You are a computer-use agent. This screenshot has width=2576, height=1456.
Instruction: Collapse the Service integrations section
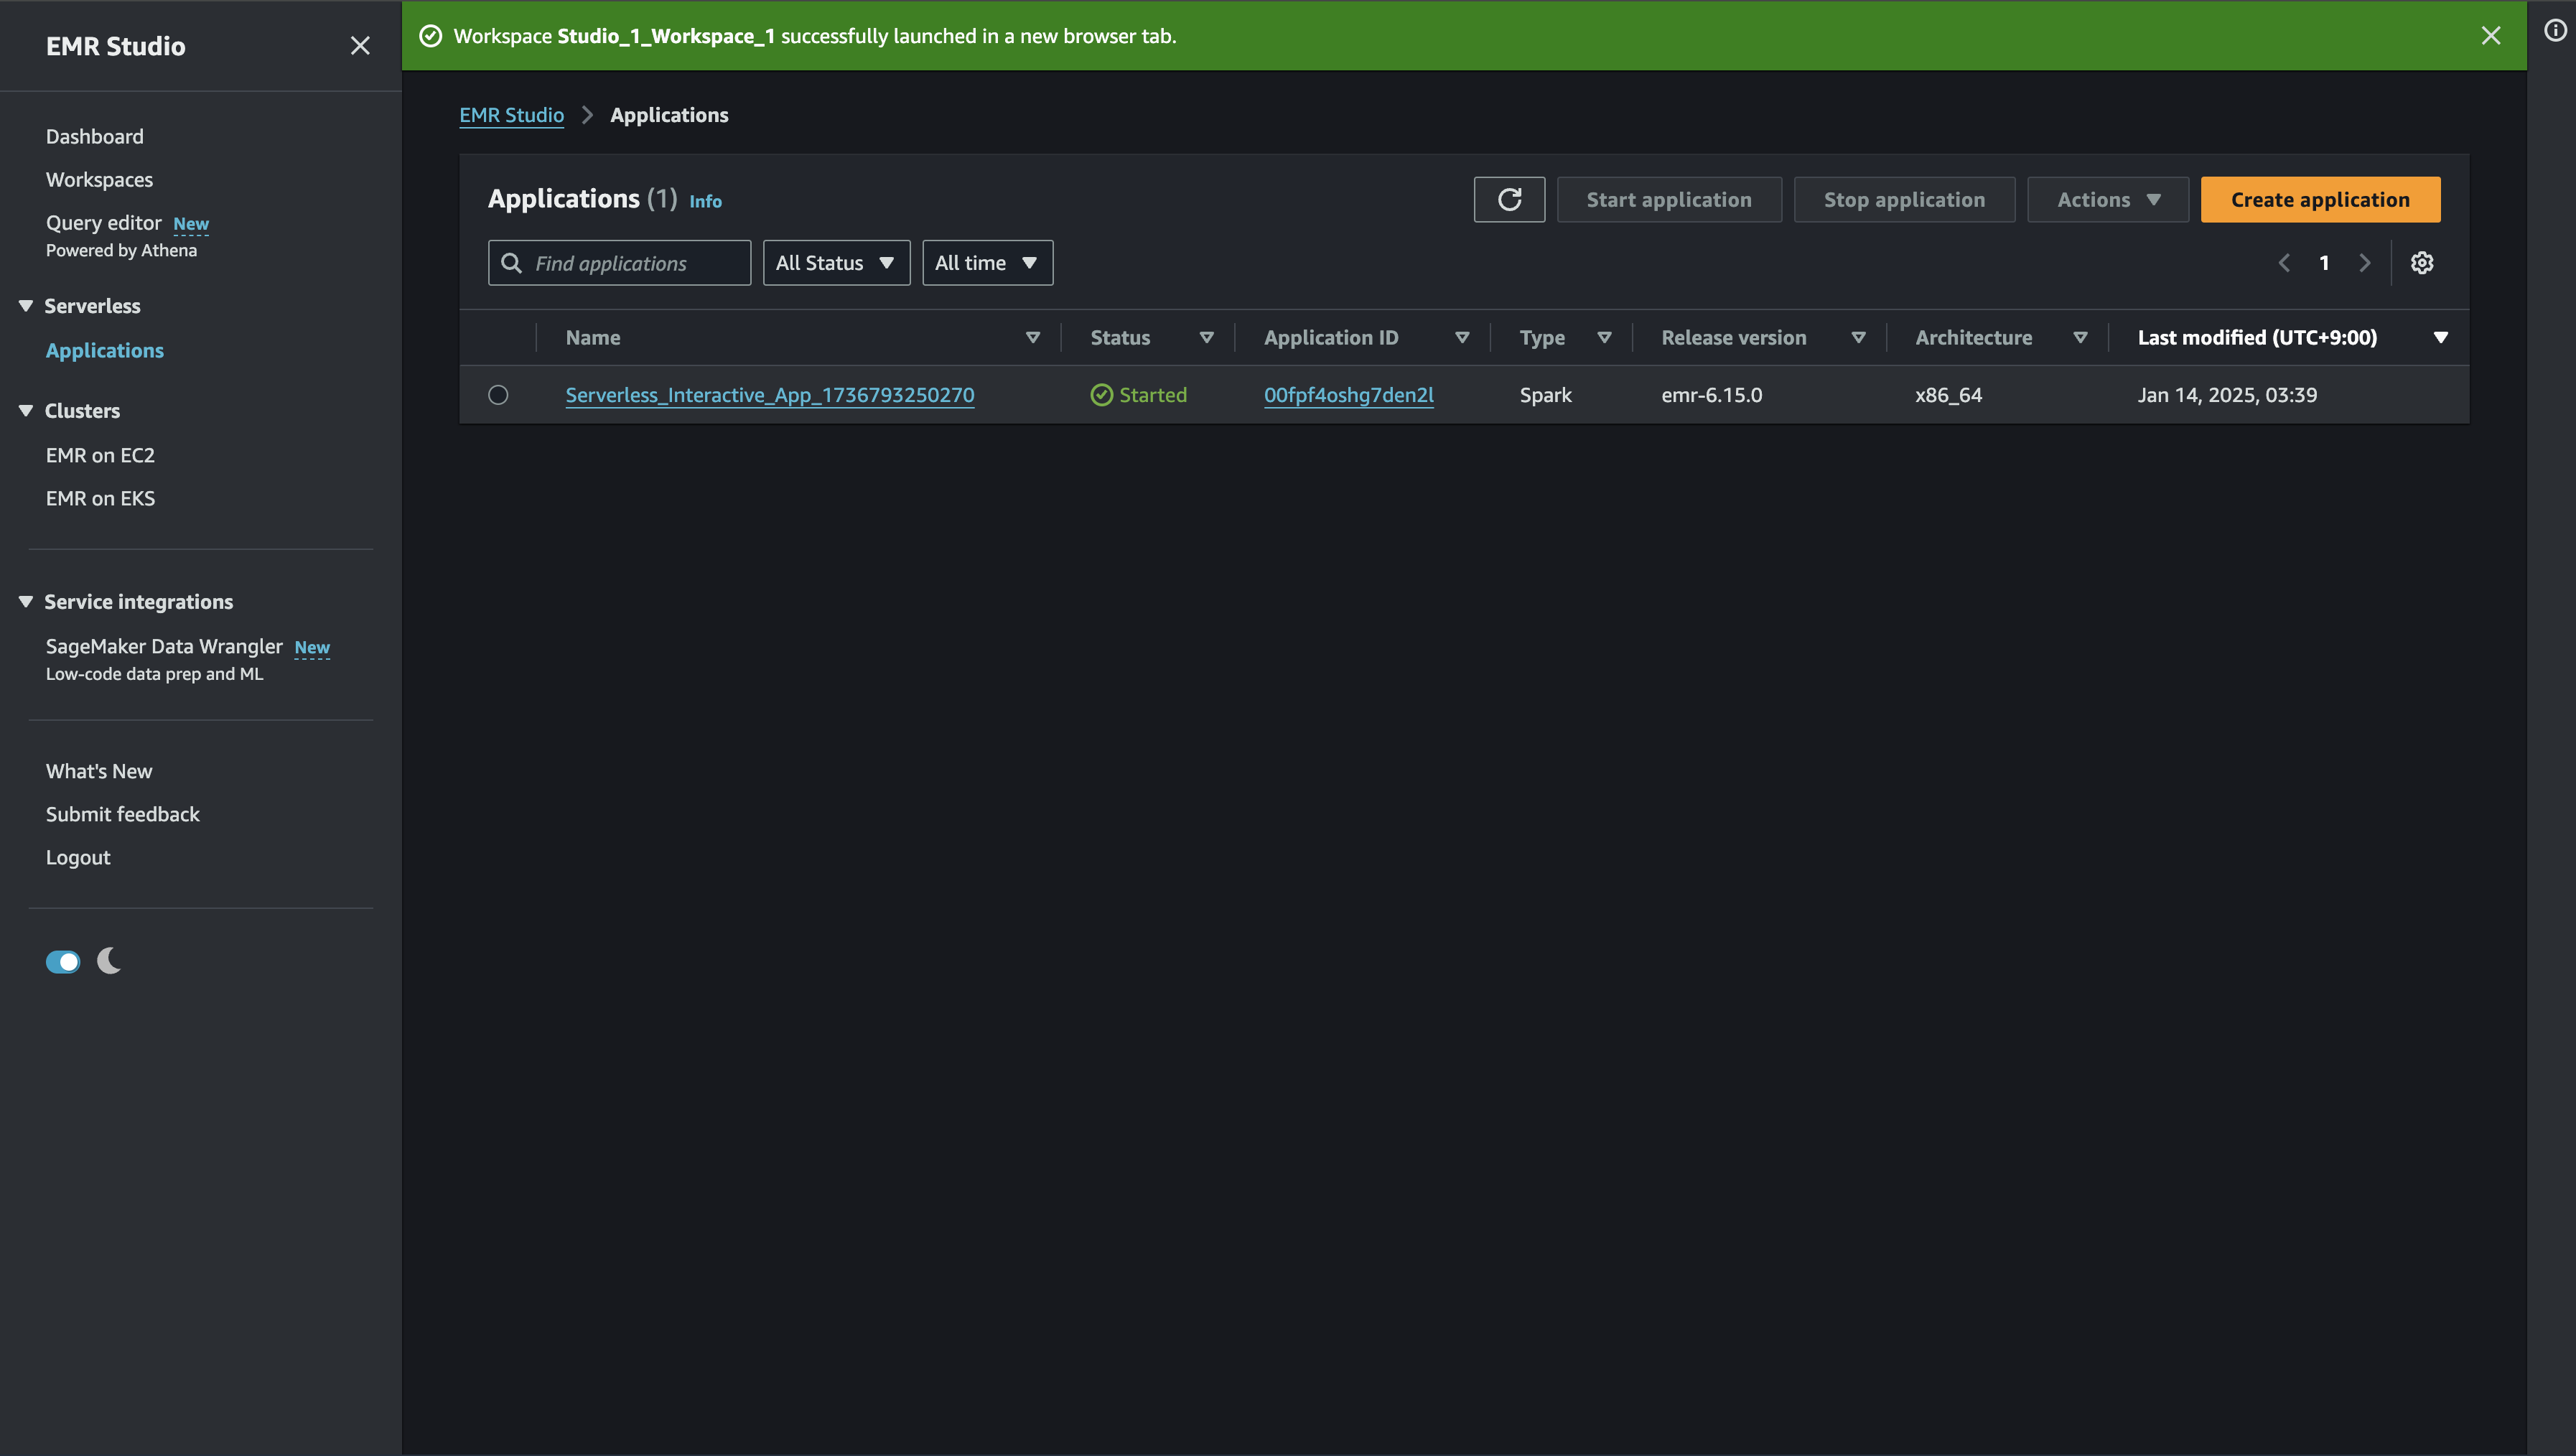(x=26, y=602)
